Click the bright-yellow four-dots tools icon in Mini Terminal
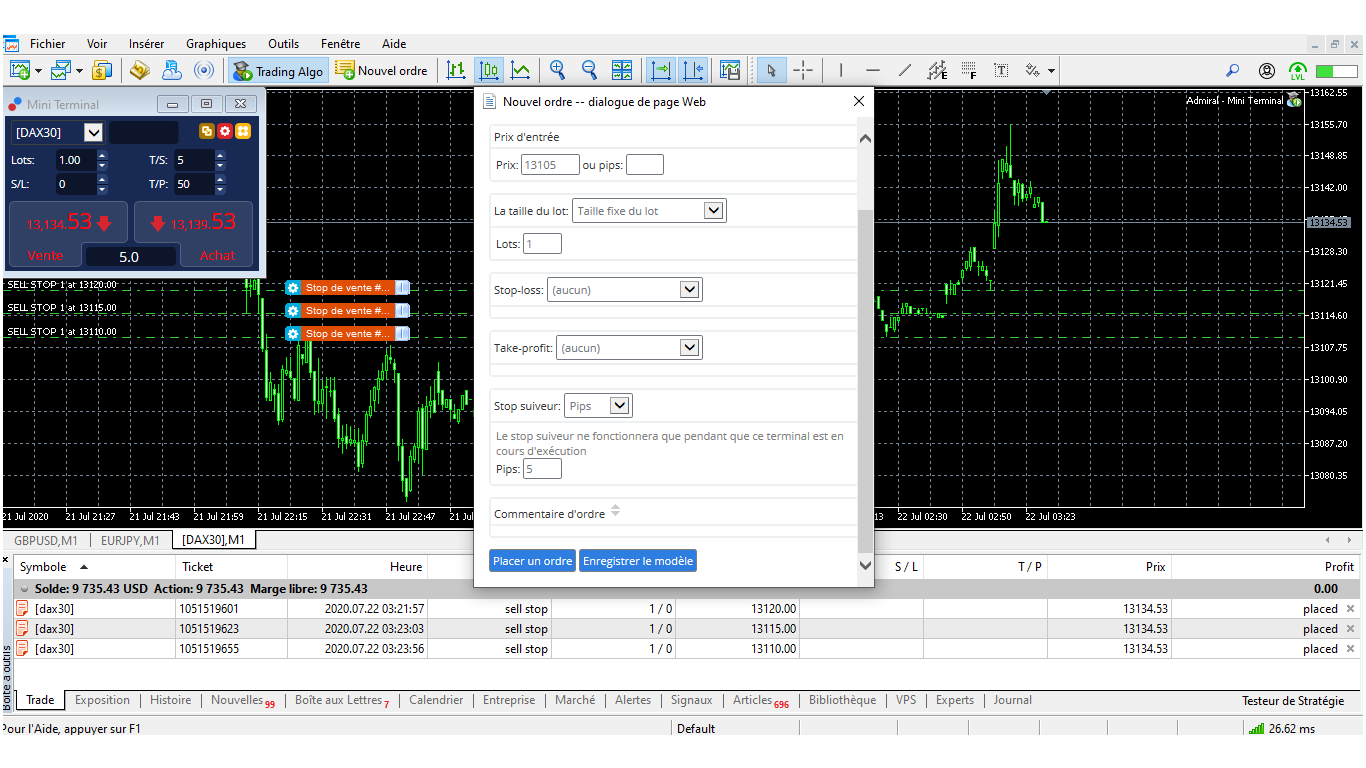 (x=243, y=131)
